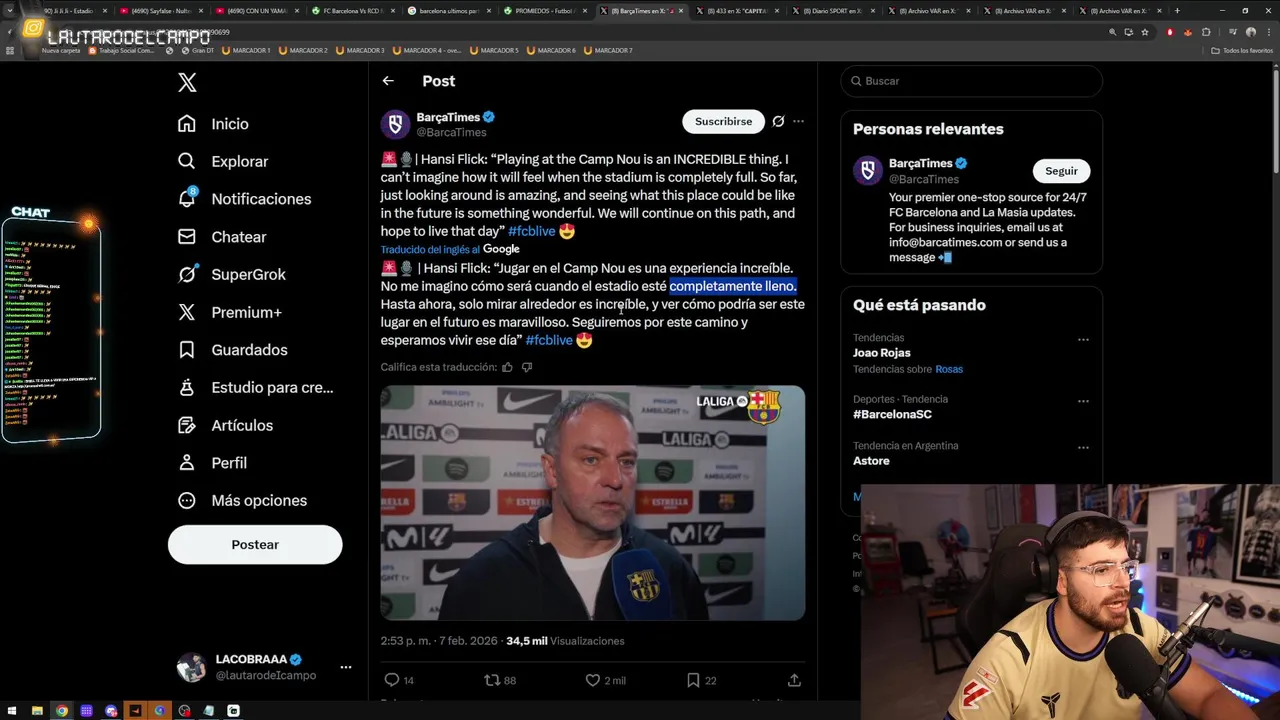Click the repost icon showing 88
This screenshot has width=1280, height=720.
click(491, 680)
